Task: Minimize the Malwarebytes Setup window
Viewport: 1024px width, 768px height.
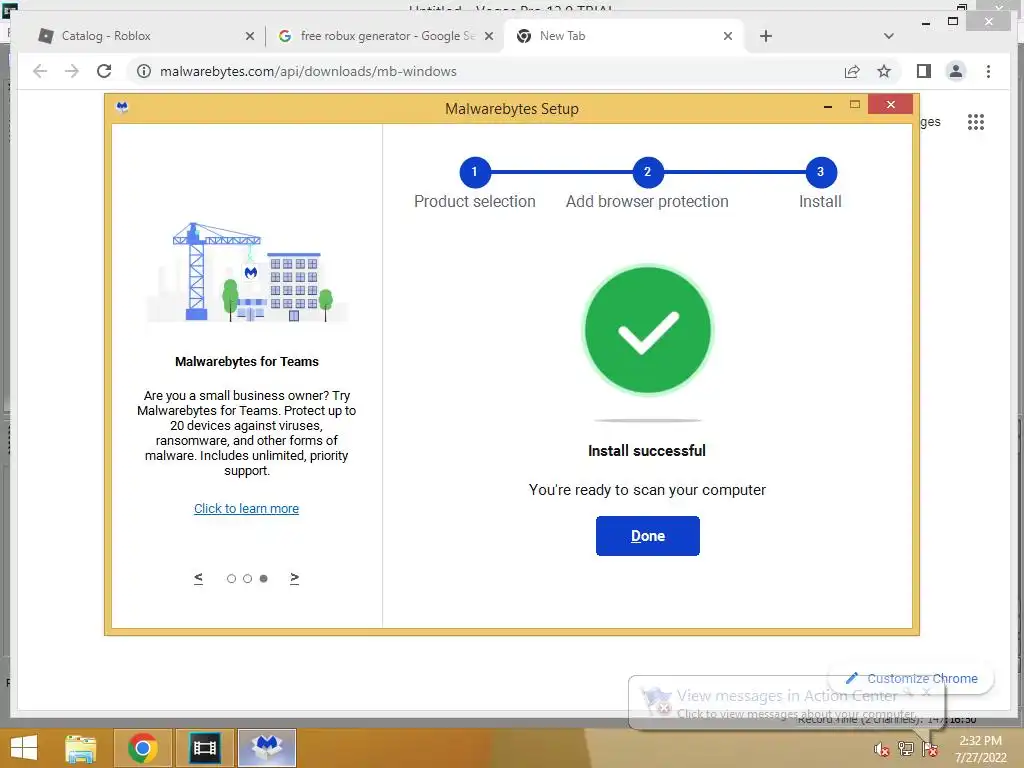Action: pos(827,105)
